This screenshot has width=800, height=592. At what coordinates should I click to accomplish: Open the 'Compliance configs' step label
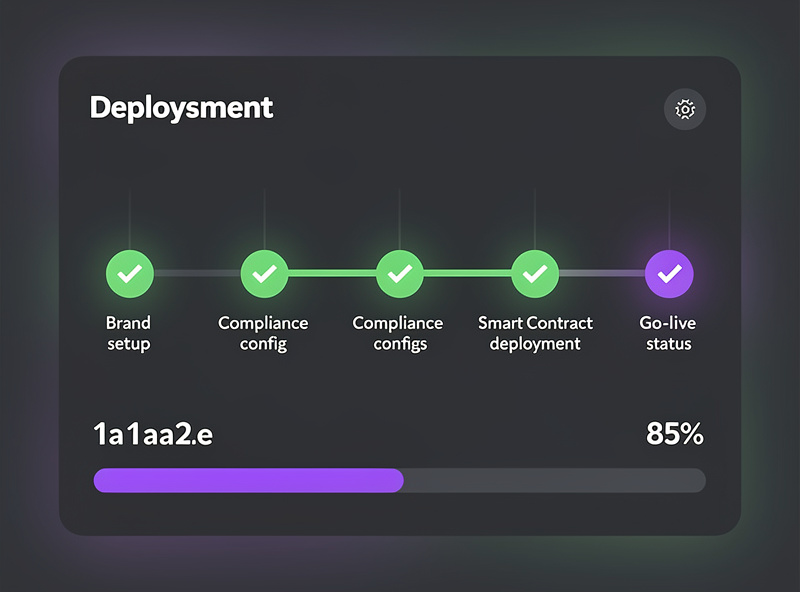(398, 333)
